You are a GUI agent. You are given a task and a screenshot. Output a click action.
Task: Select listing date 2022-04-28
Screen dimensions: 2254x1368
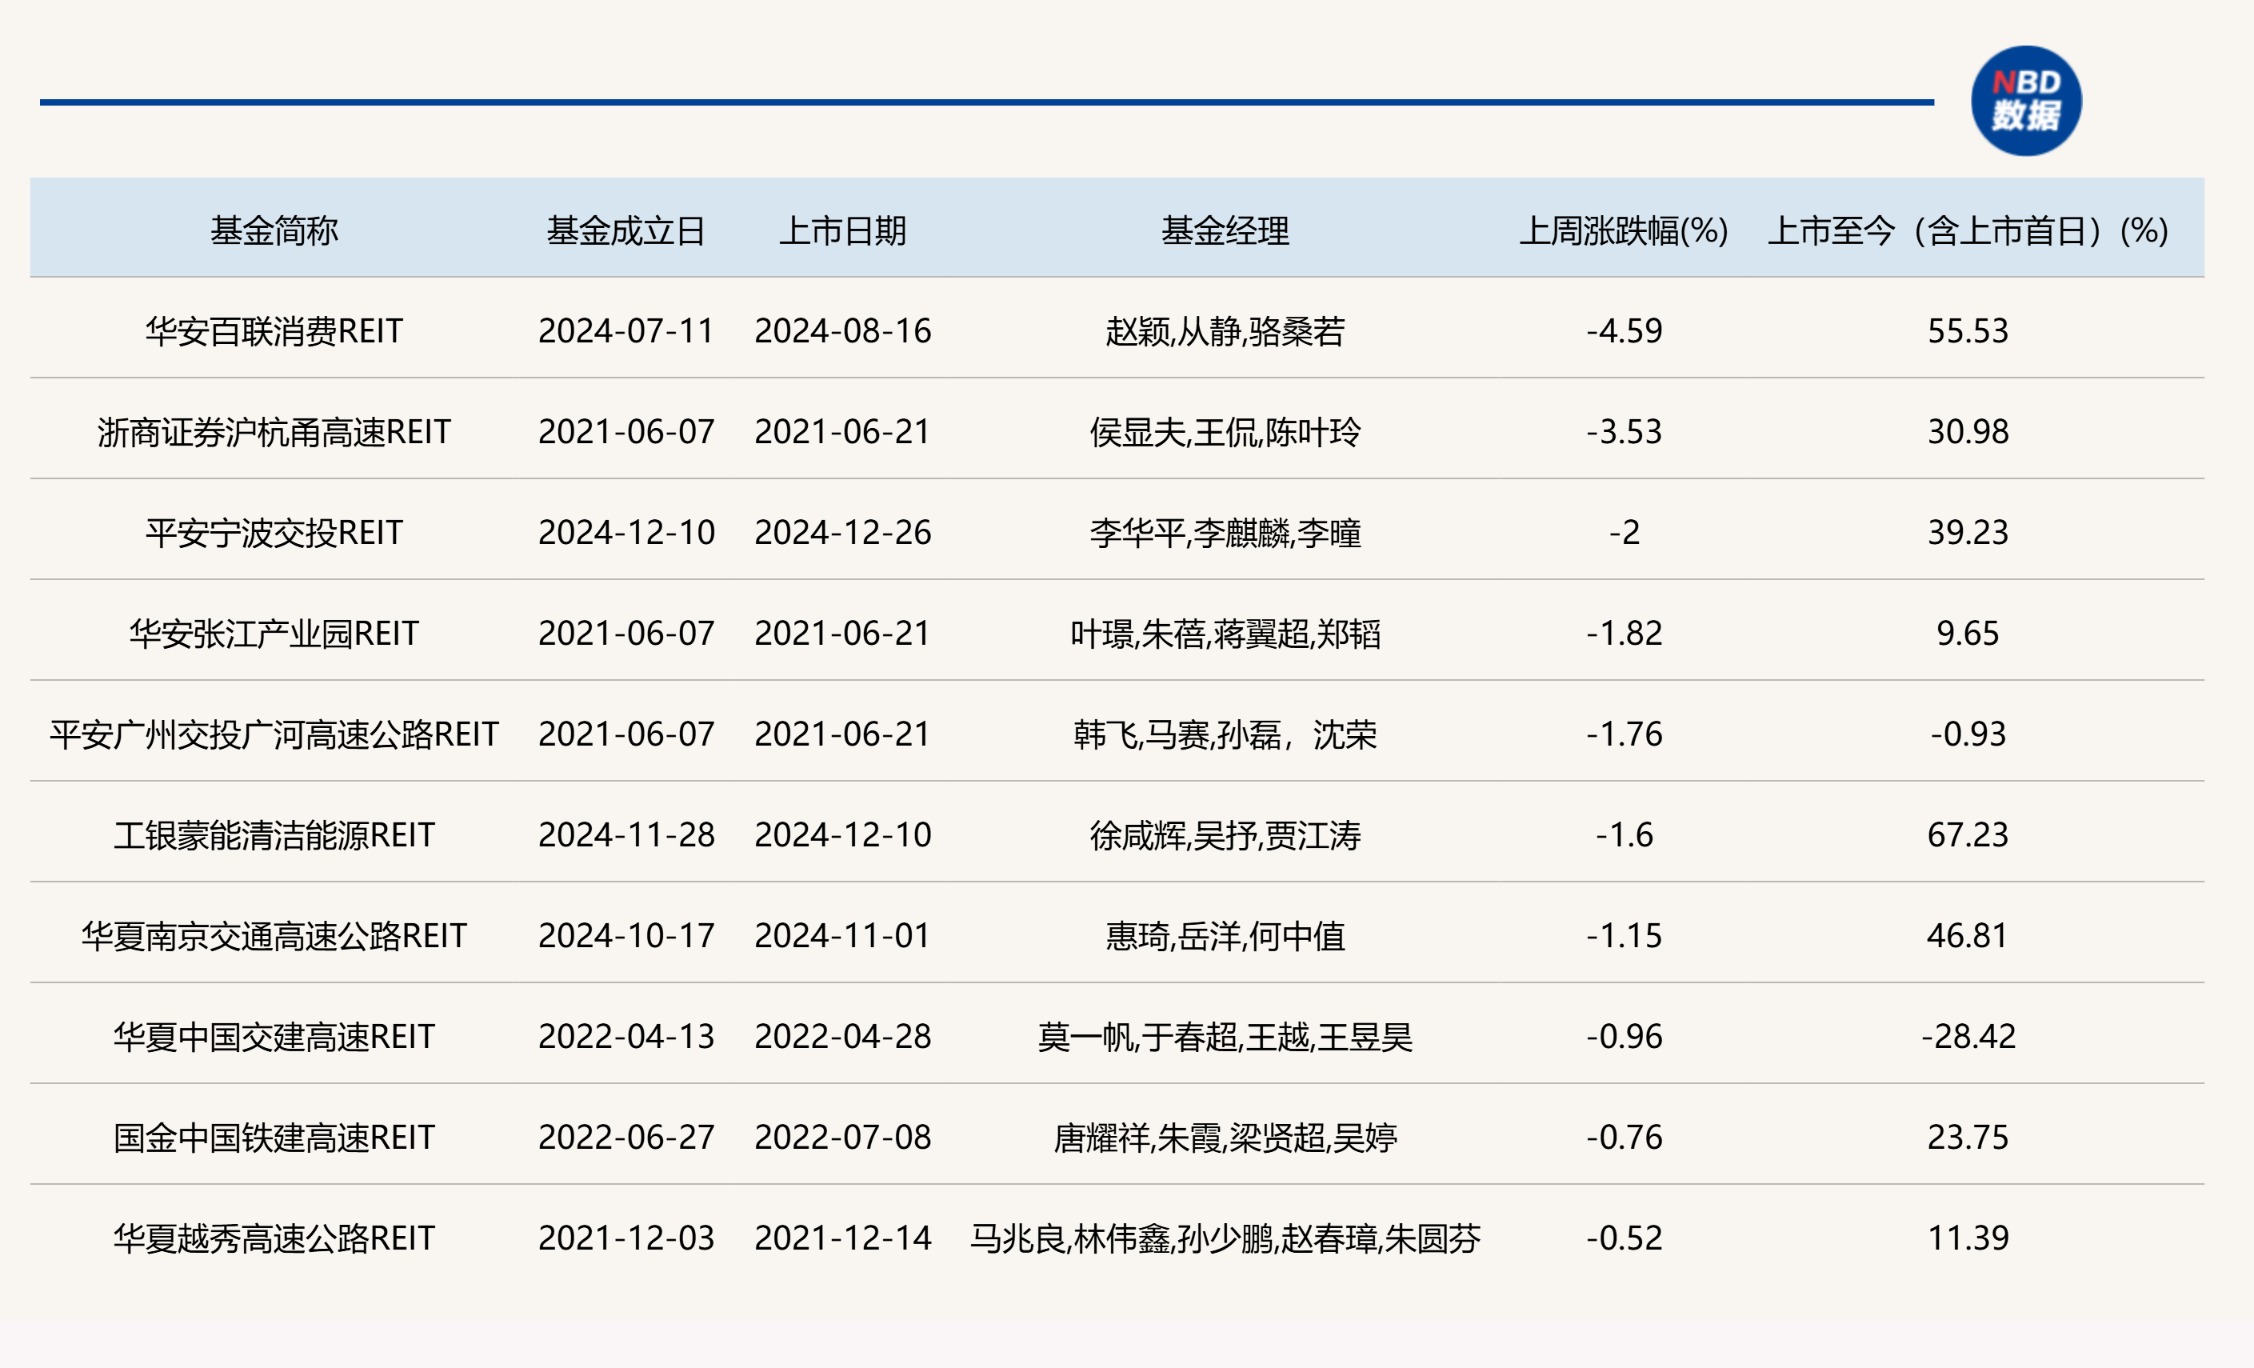[843, 1037]
